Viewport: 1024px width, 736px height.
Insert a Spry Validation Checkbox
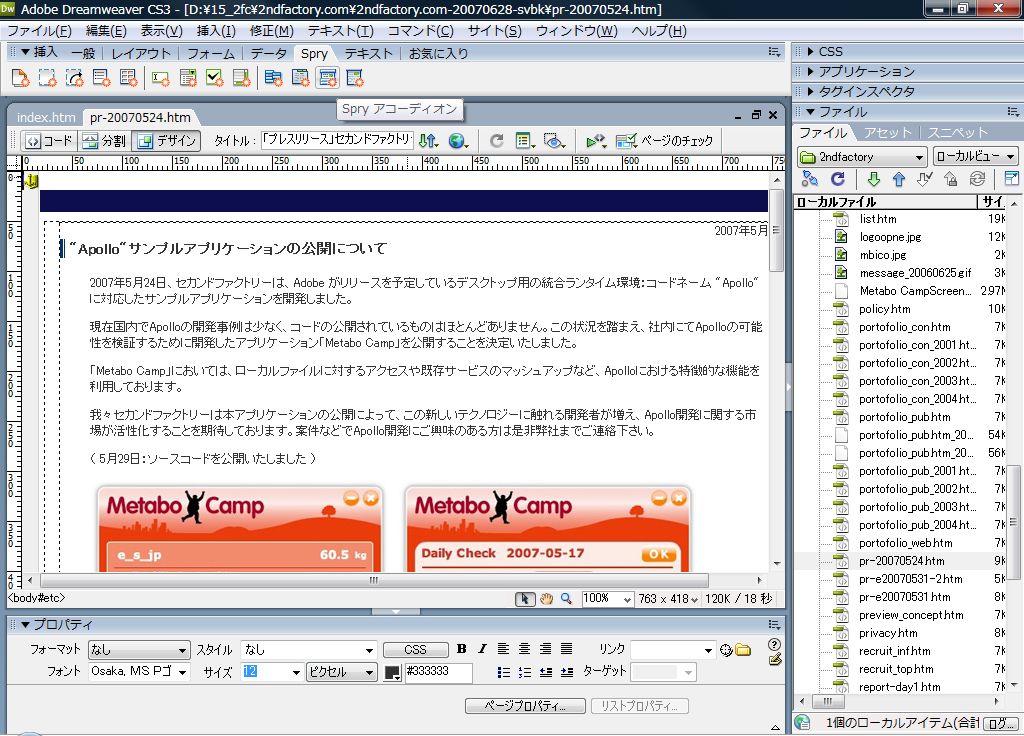pyautogui.click(x=215, y=78)
